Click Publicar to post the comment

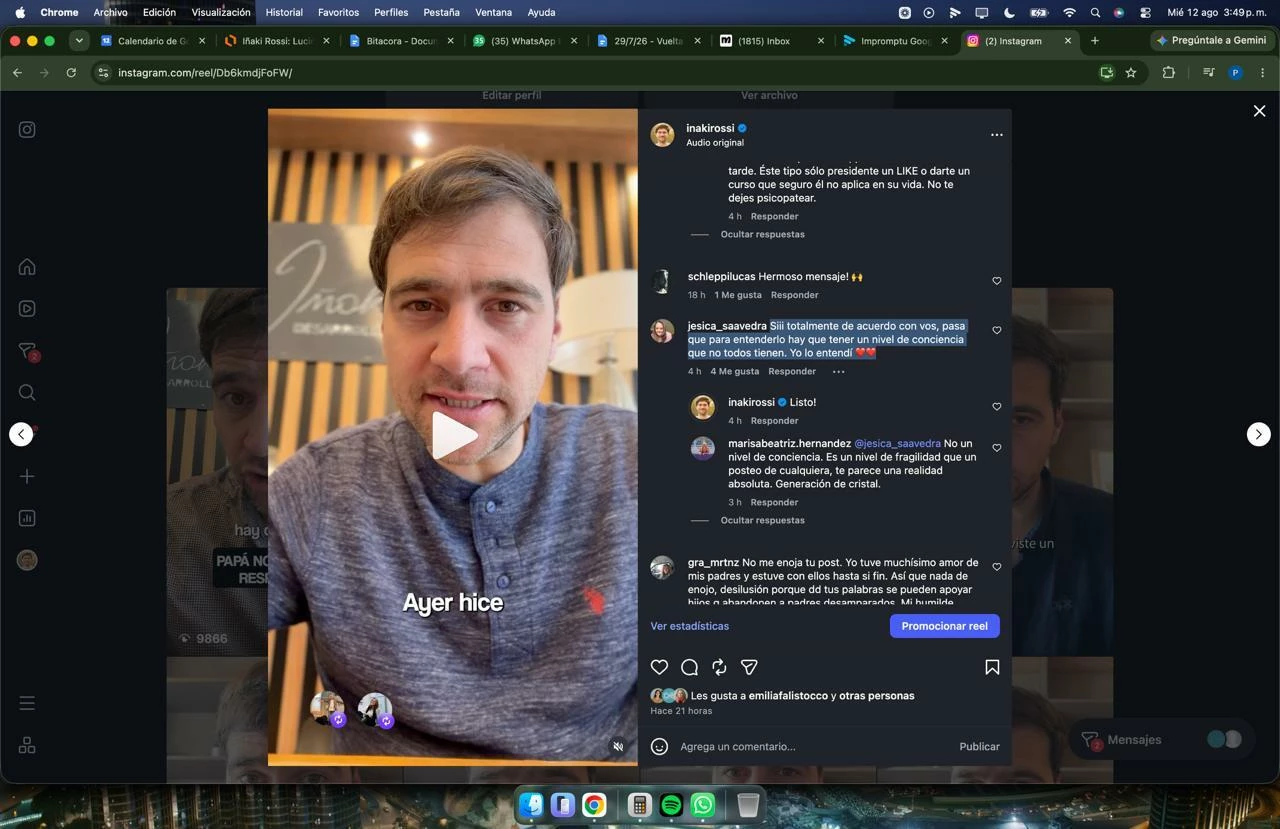[979, 746]
